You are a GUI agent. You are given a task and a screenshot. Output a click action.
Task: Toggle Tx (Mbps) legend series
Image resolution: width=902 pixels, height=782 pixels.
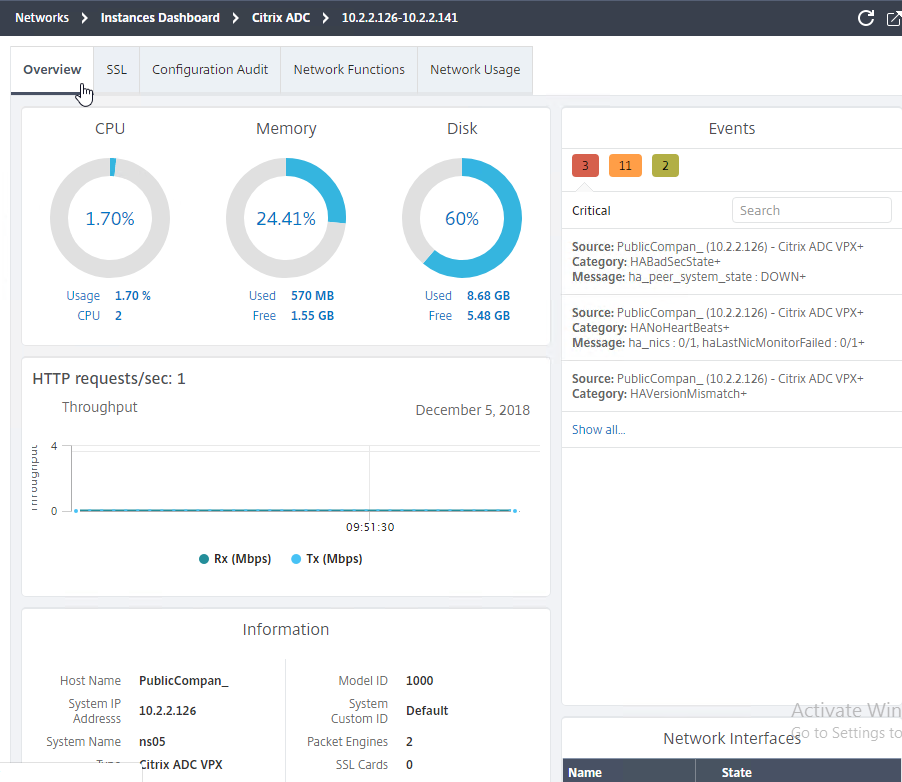[x=327, y=559]
